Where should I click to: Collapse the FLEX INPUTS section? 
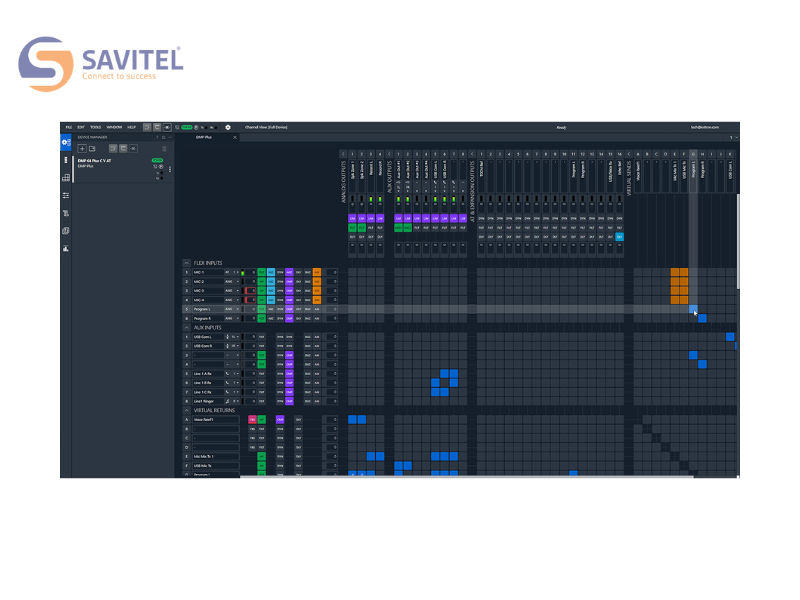(x=187, y=263)
